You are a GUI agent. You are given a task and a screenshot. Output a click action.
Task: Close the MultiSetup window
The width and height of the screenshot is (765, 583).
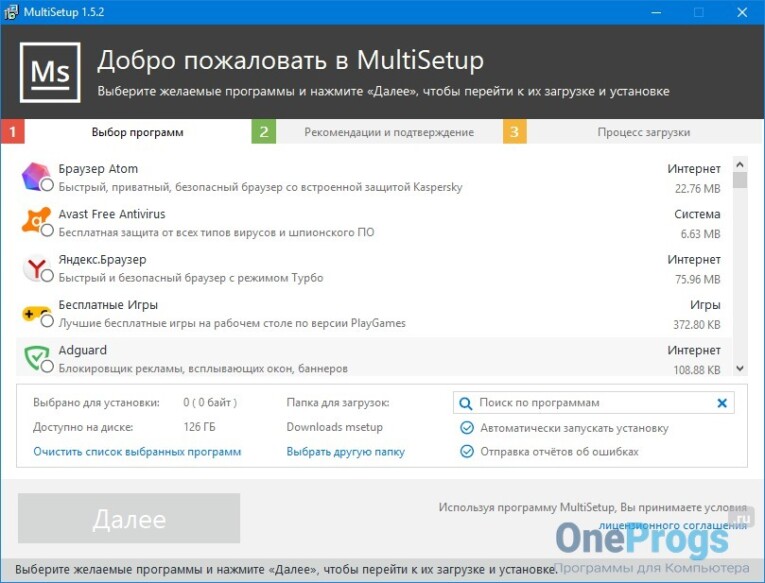point(742,12)
